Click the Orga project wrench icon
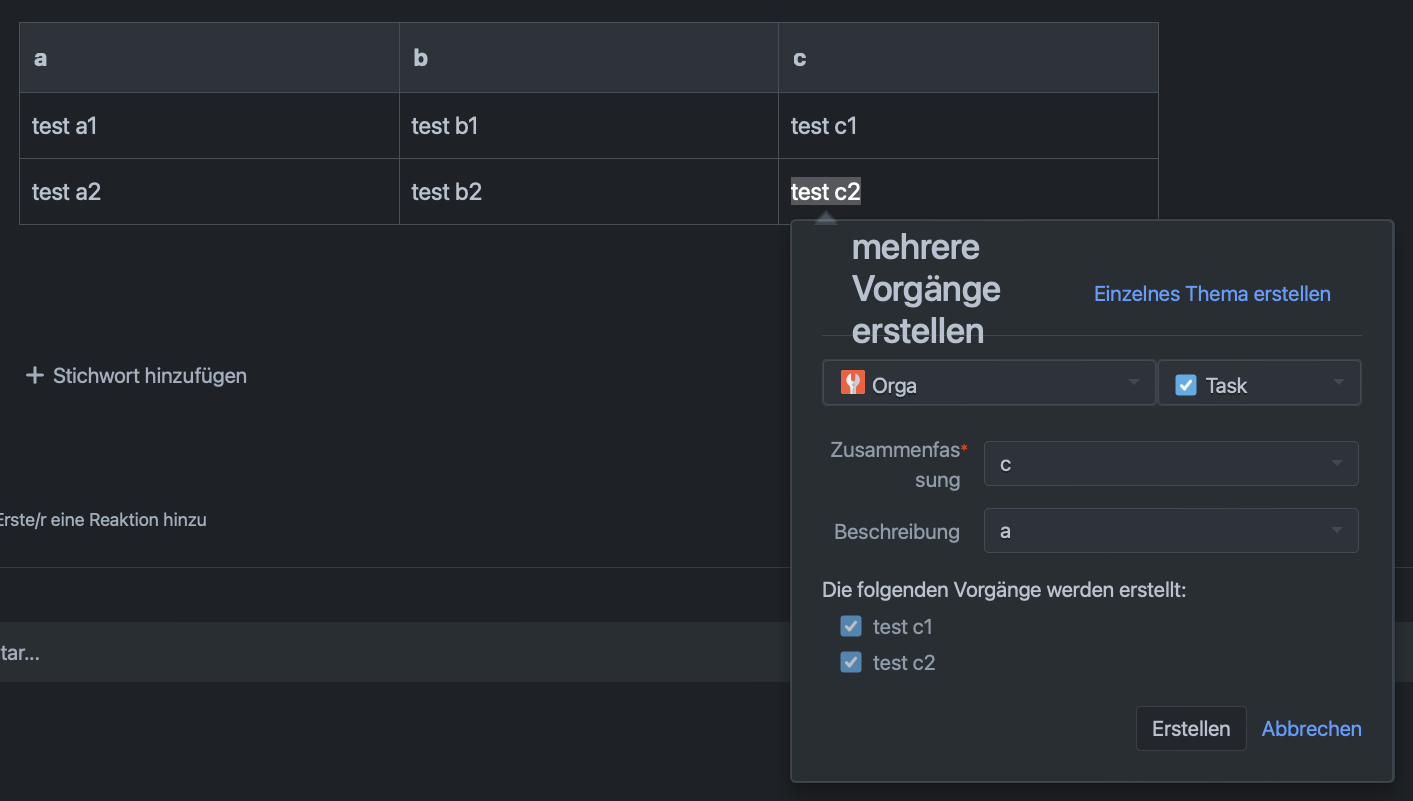 tap(852, 383)
